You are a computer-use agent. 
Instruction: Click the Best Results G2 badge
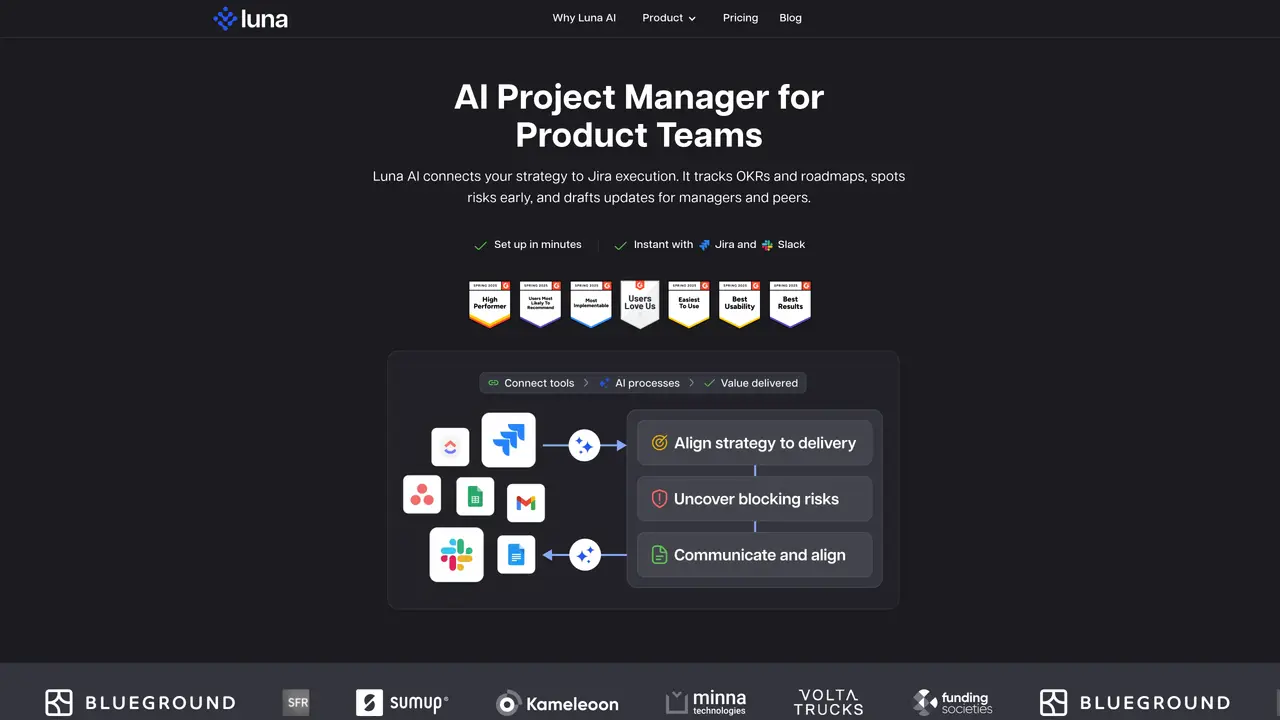(x=790, y=304)
